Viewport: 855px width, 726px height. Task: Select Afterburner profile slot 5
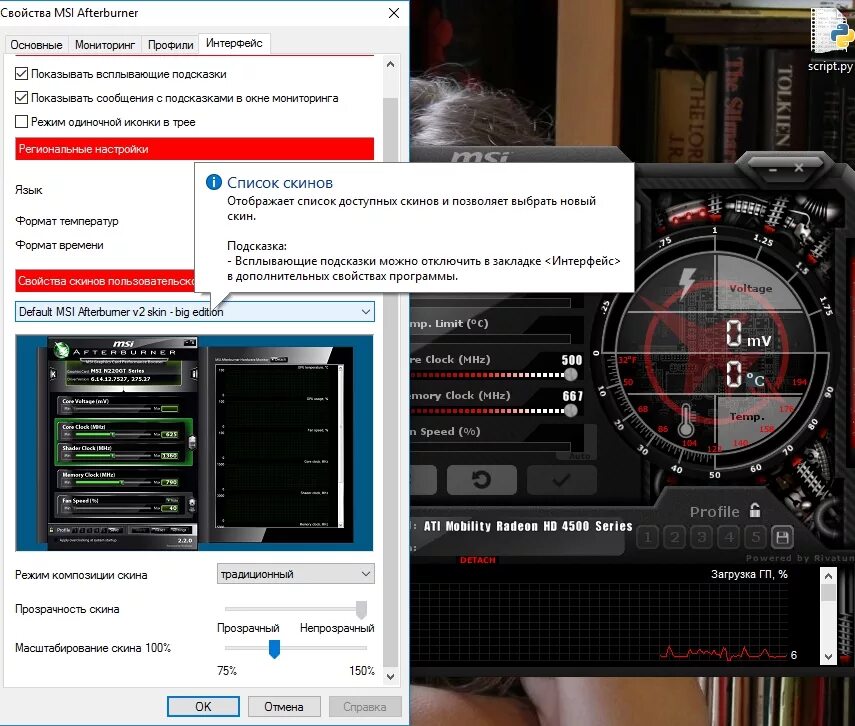pyautogui.click(x=756, y=538)
